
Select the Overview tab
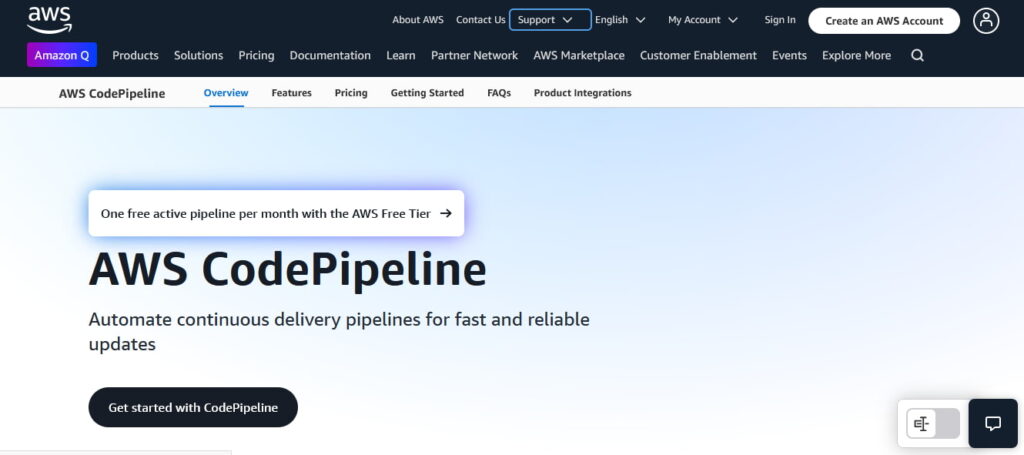click(x=226, y=93)
